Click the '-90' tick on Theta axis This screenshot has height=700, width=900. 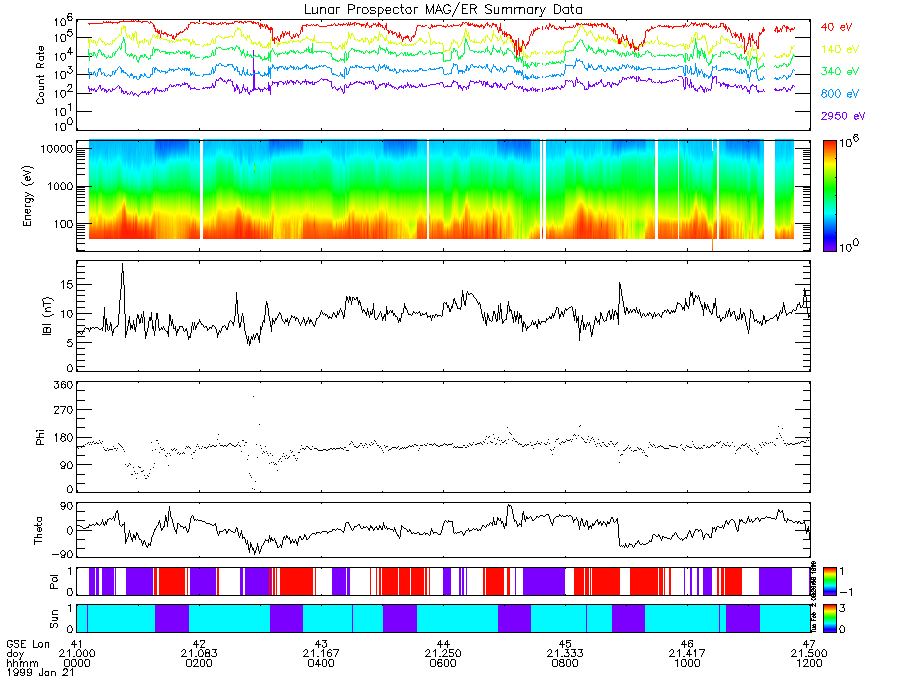coord(61,554)
